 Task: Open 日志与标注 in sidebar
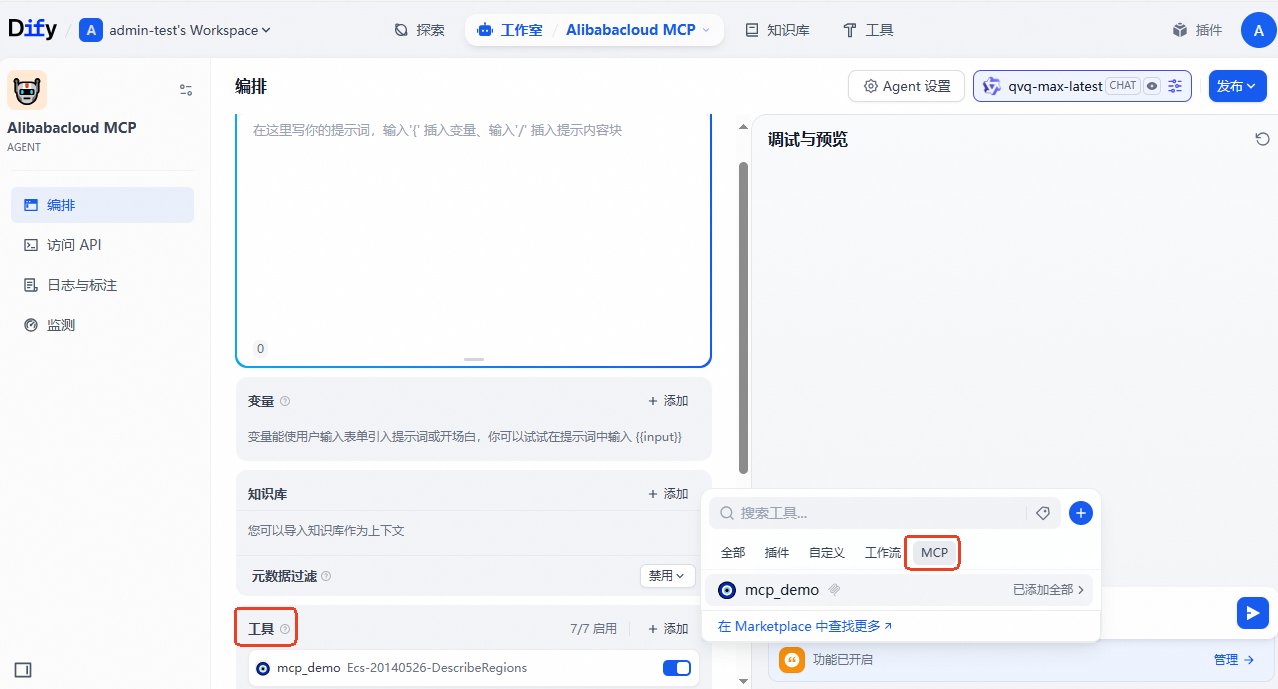[102, 285]
